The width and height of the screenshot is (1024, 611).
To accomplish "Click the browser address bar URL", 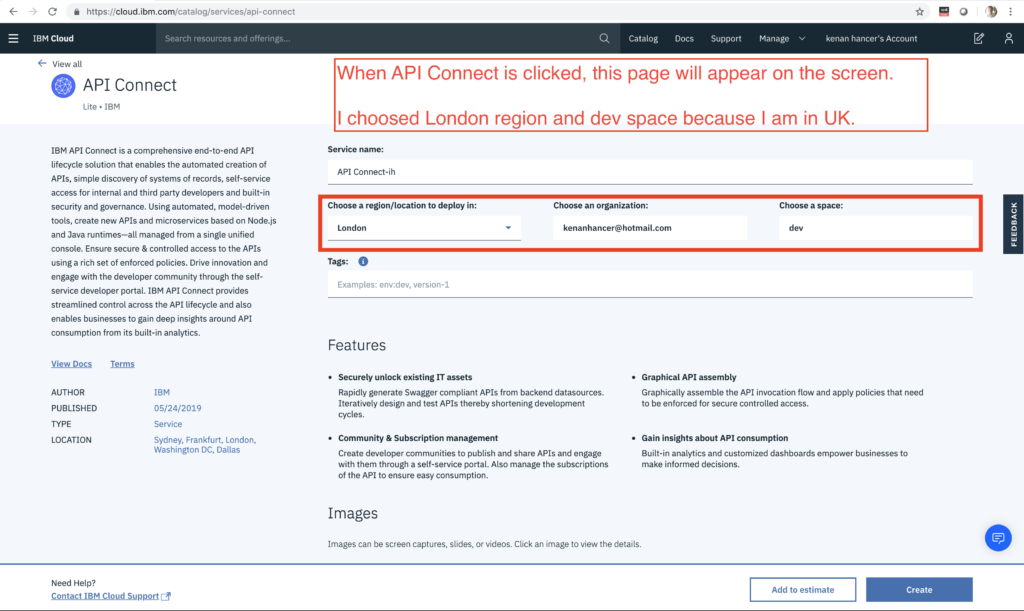I will tap(191, 12).
